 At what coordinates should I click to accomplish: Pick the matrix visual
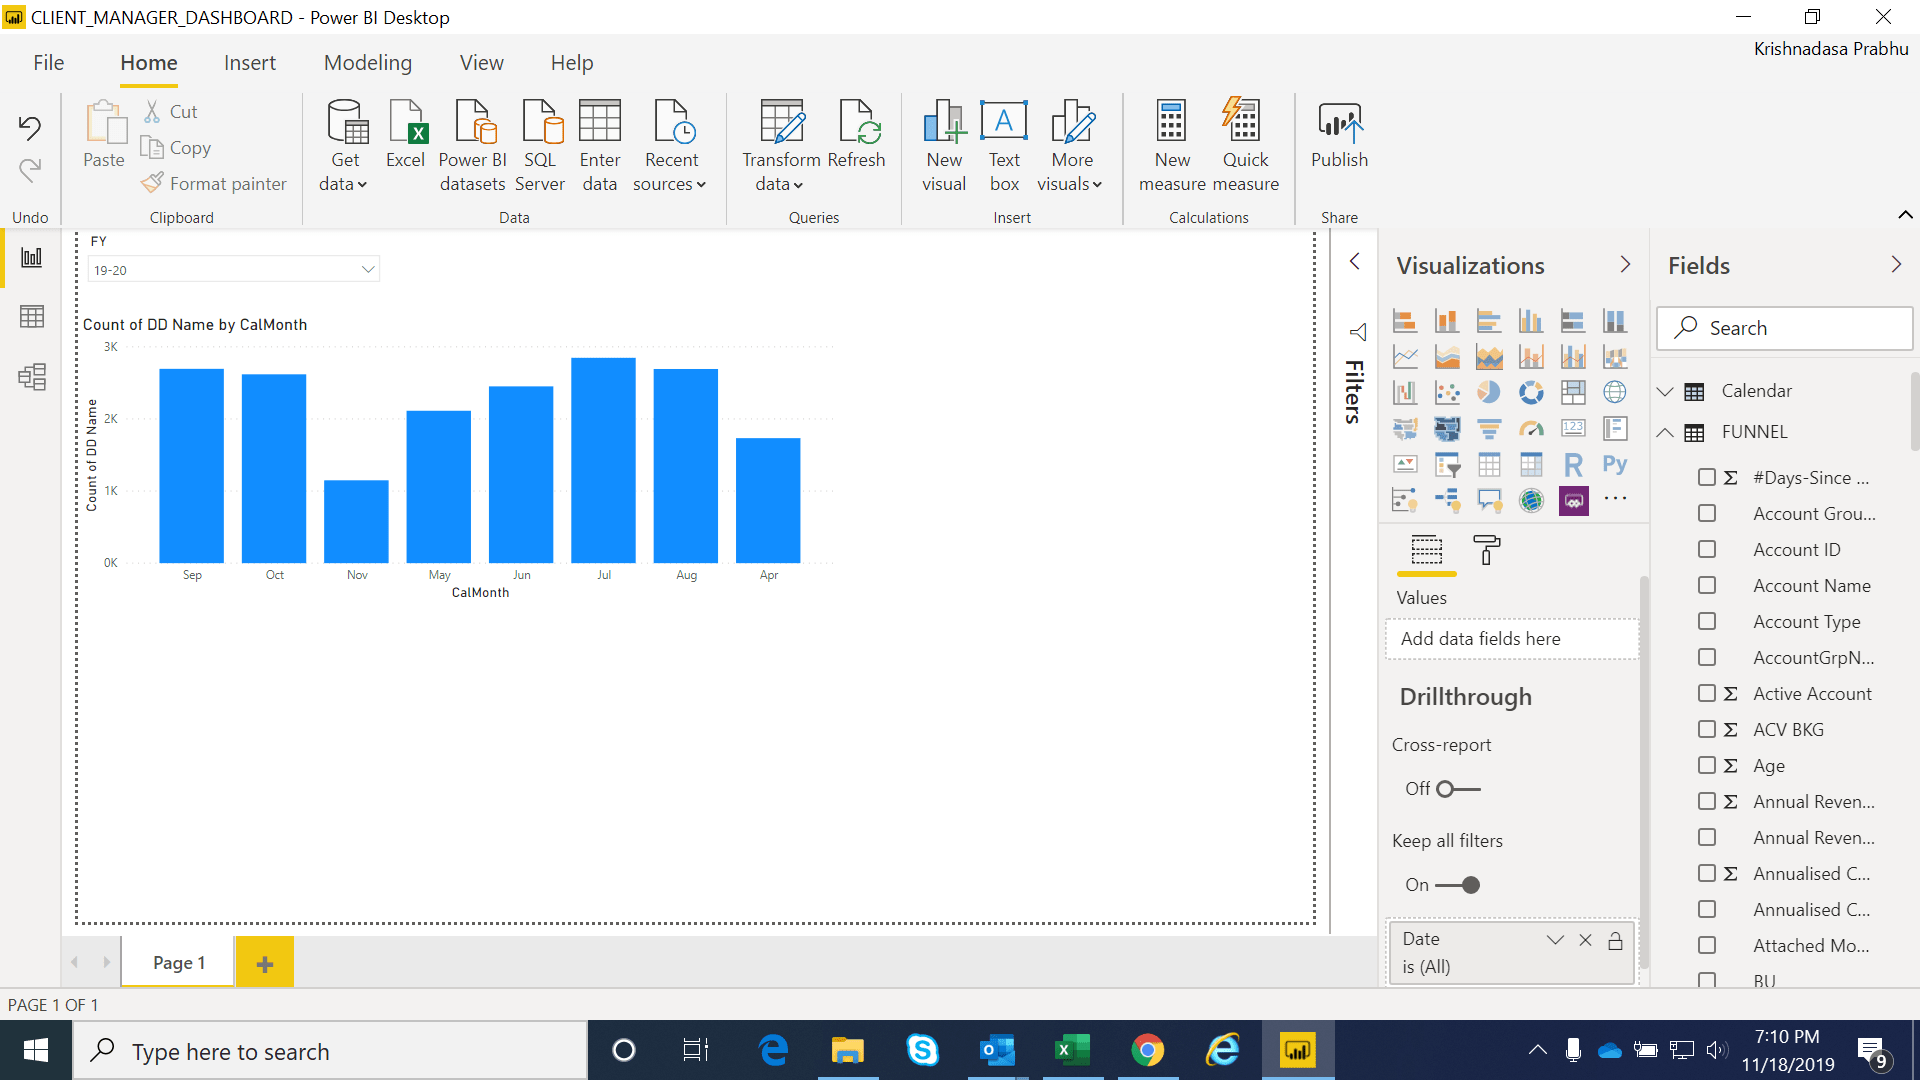click(1531, 465)
